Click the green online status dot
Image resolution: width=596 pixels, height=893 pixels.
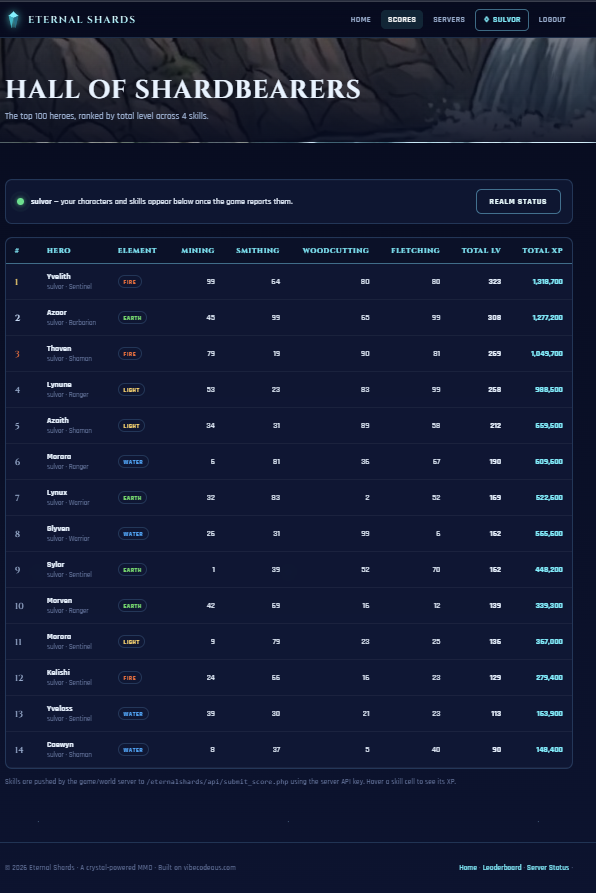coord(20,202)
